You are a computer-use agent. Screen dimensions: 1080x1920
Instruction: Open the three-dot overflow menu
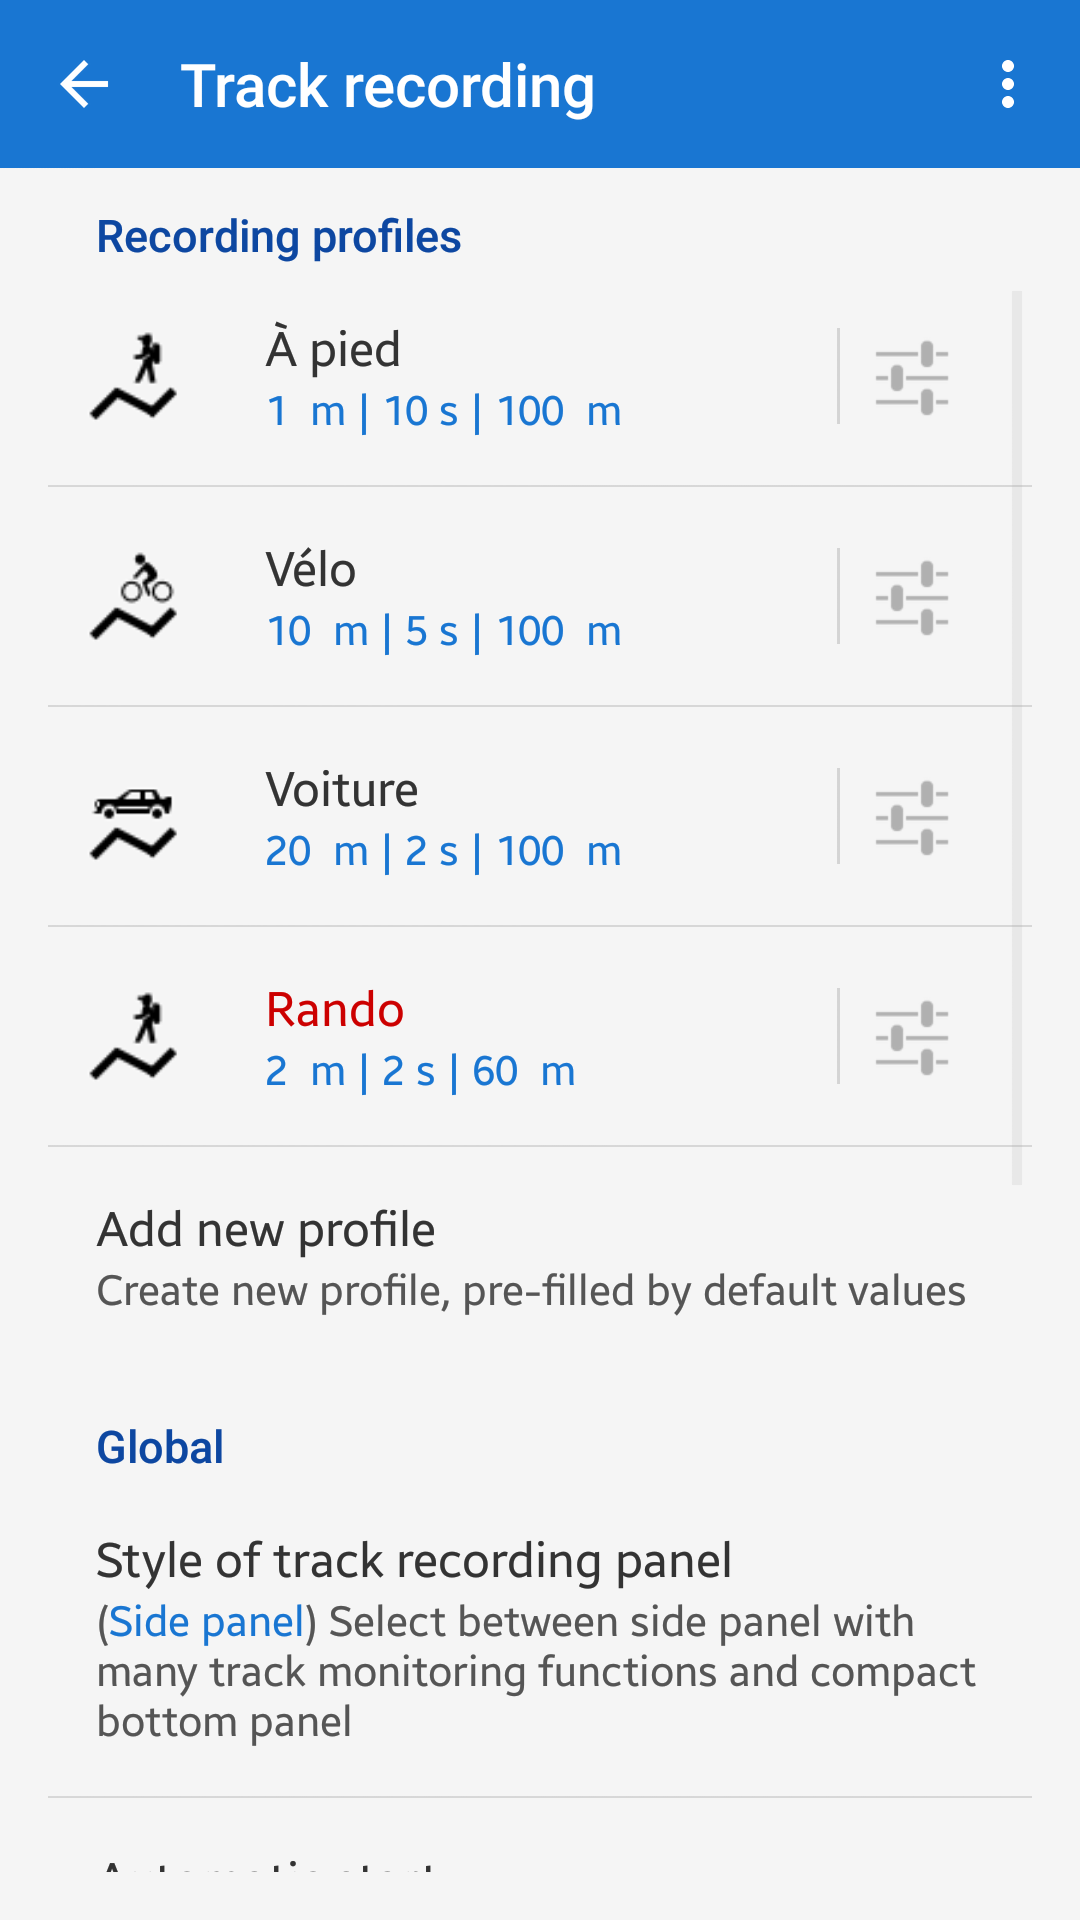click(1008, 84)
